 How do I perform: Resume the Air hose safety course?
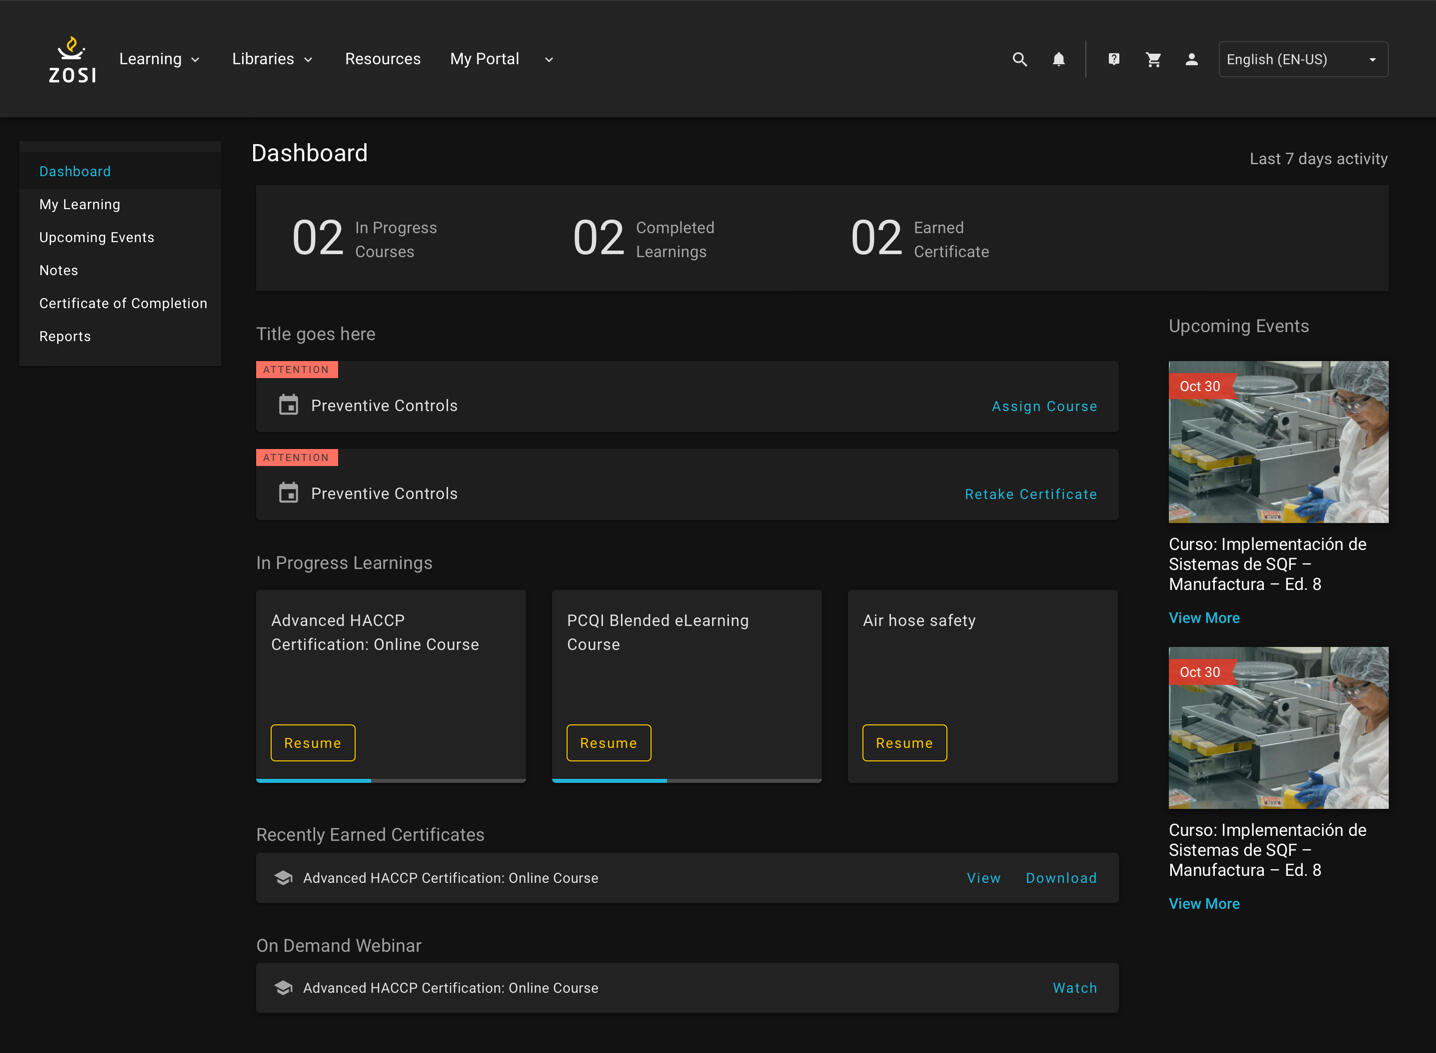point(904,743)
